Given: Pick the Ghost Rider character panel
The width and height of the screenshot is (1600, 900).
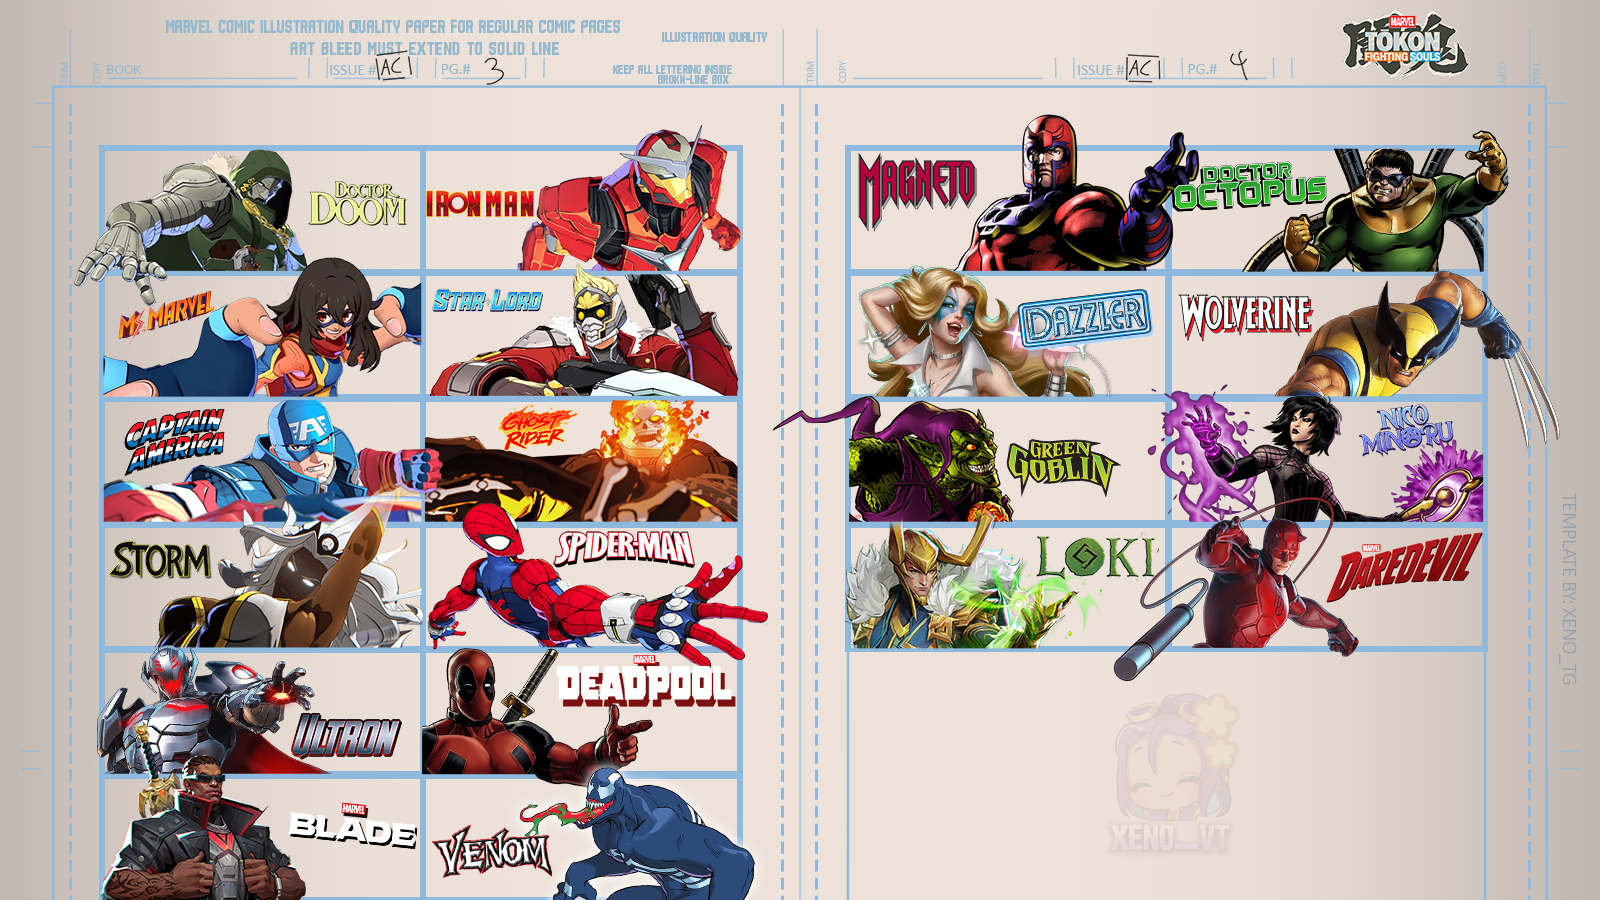Looking at the screenshot, I should [582, 461].
